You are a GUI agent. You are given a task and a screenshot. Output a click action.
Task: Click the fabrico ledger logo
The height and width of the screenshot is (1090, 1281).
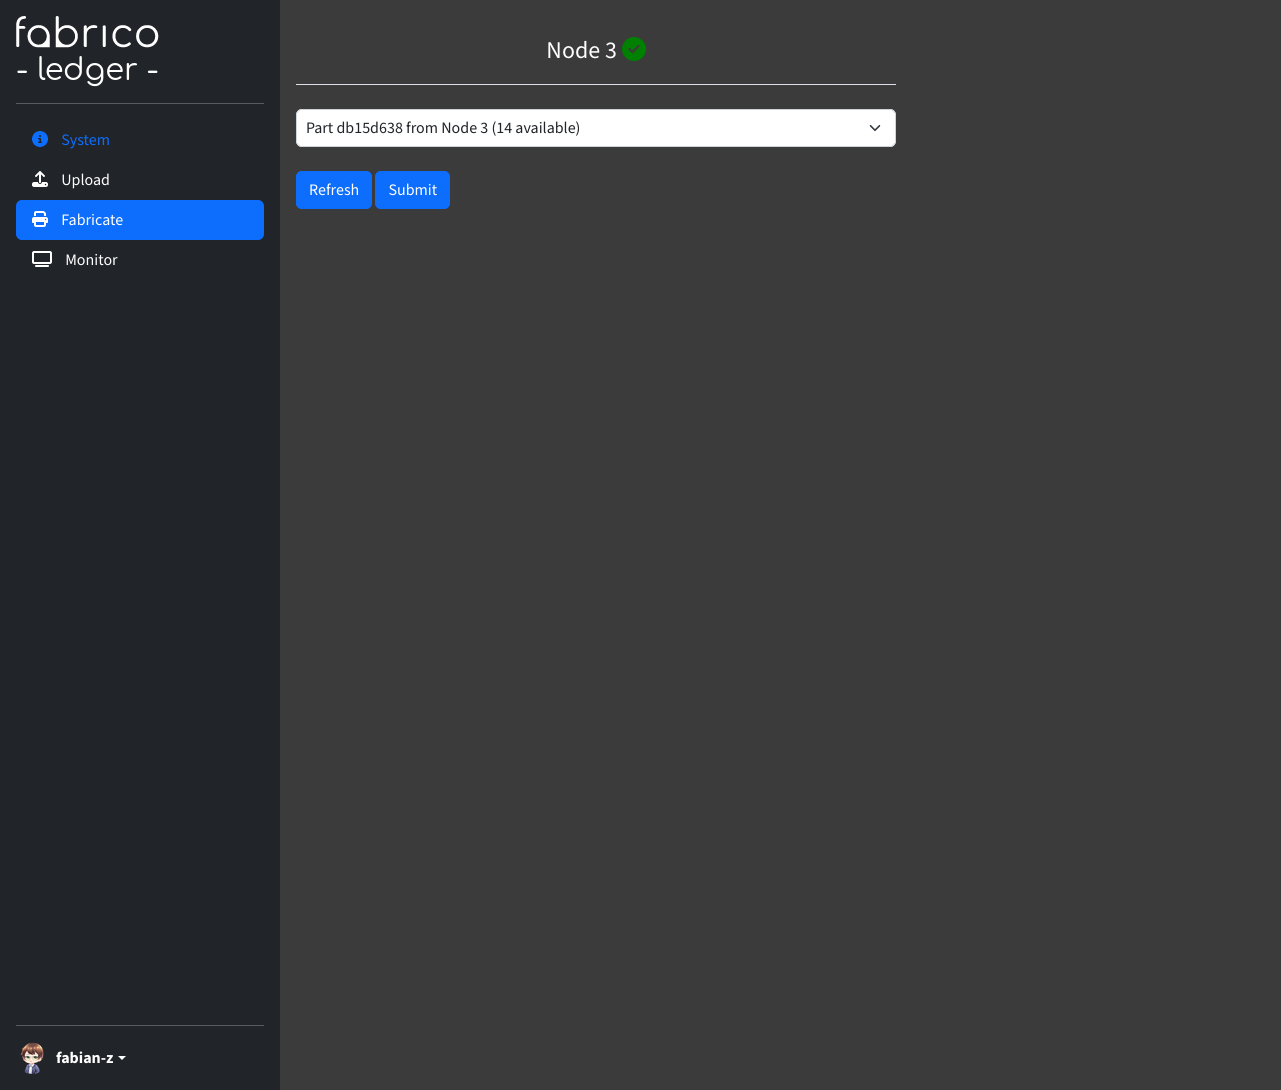click(88, 50)
